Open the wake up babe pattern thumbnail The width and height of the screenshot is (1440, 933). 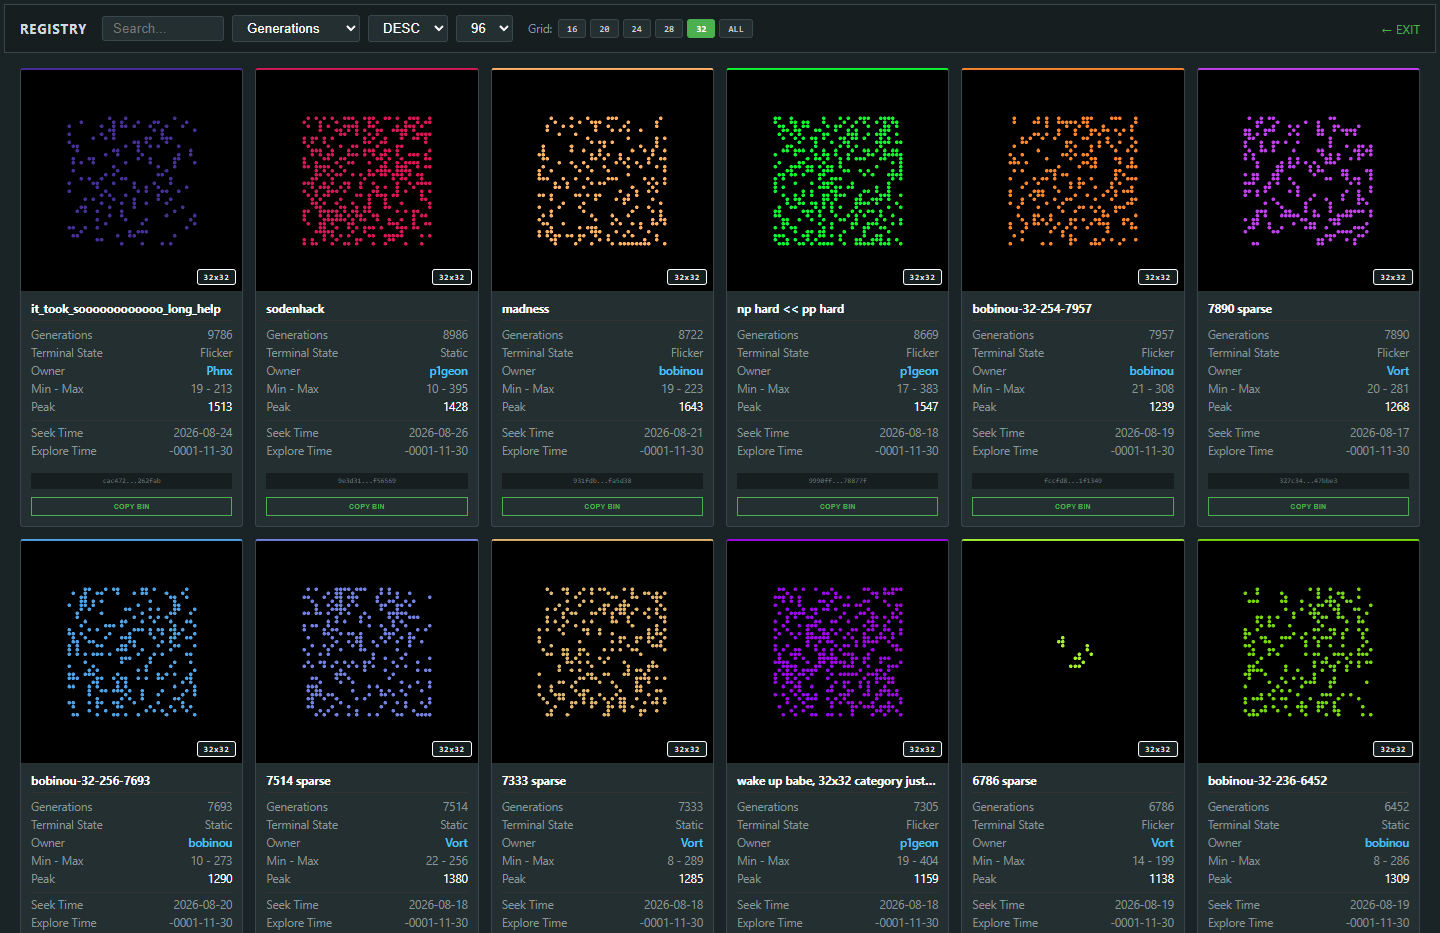(x=838, y=652)
